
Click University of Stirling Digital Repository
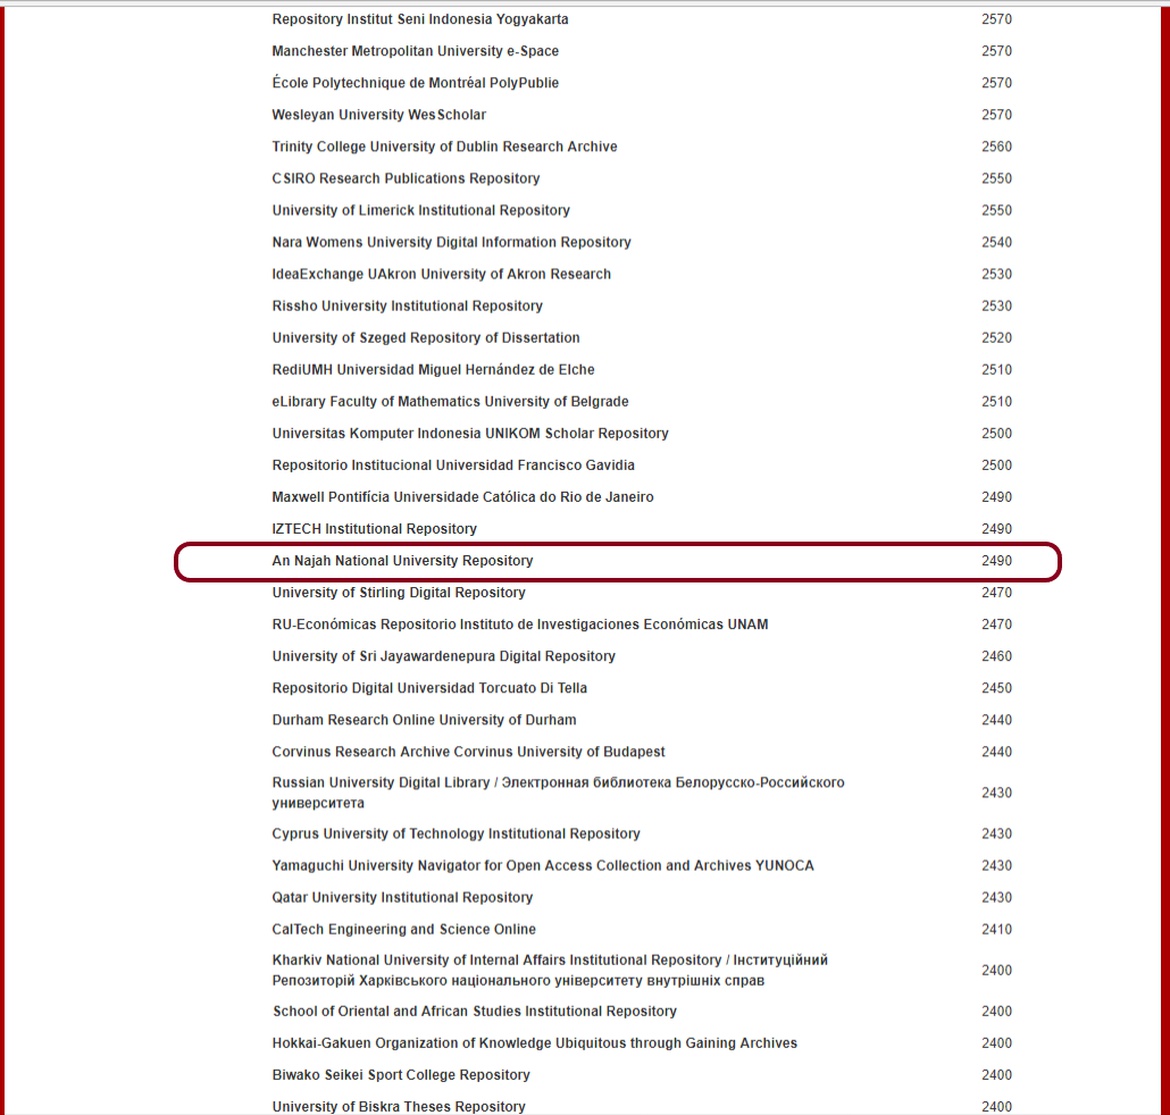[398, 593]
